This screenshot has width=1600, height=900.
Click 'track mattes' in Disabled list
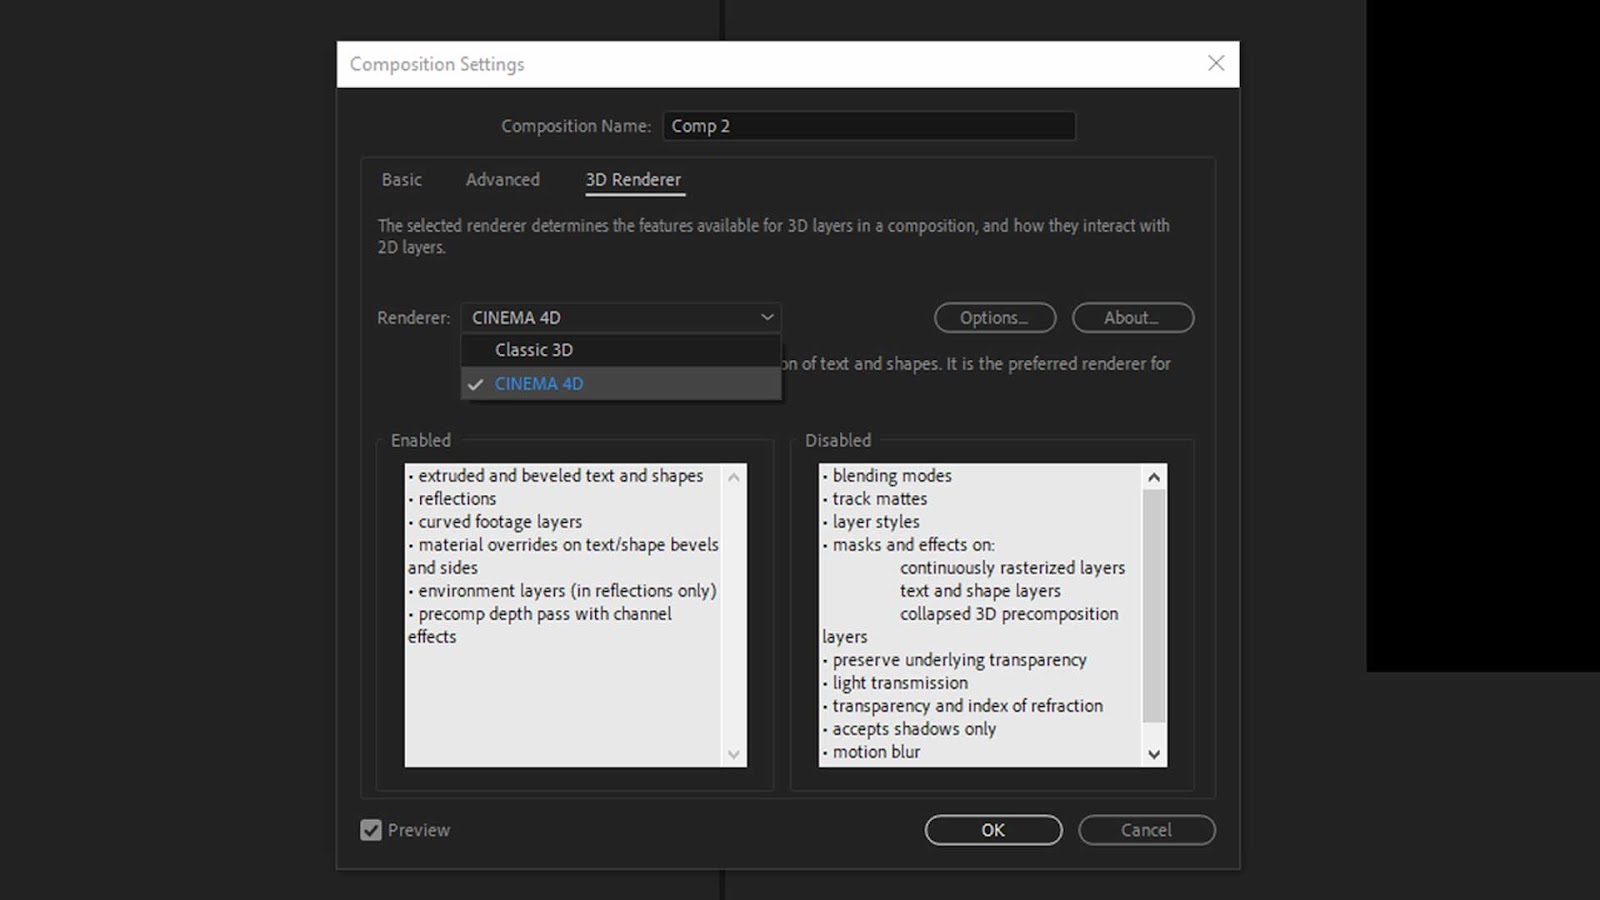(880, 499)
